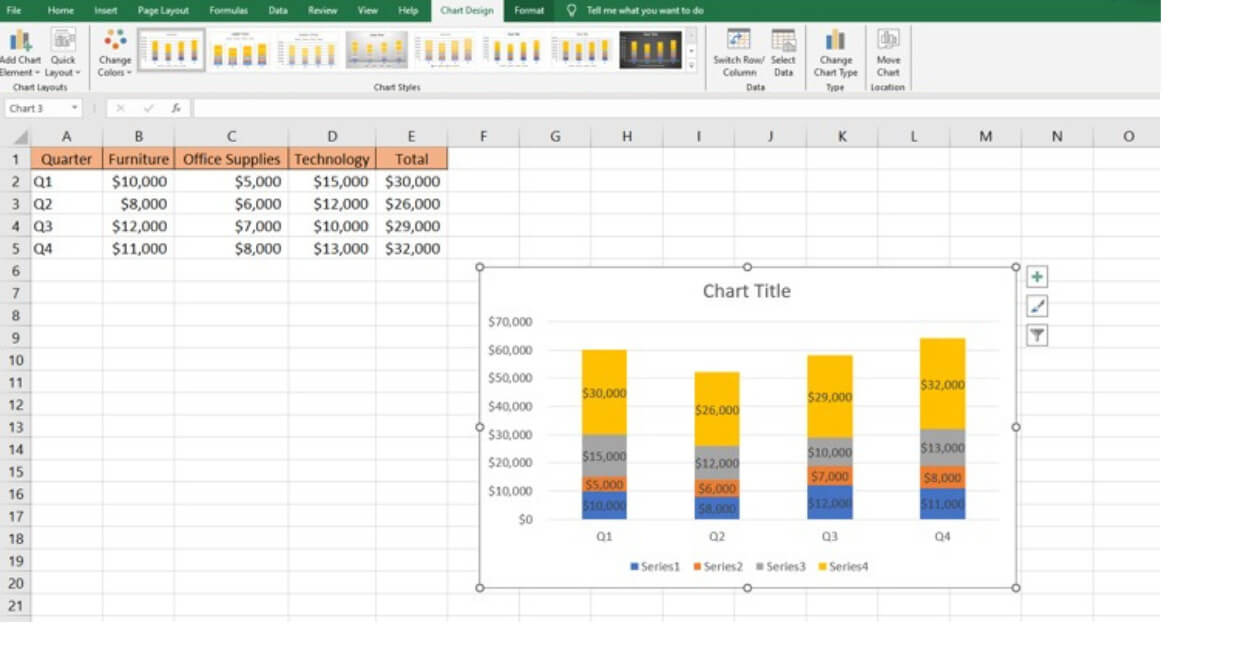Image resolution: width=1248 pixels, height=648 pixels.
Task: Expand the Chart Styles gallery More arrow
Action: [691, 69]
